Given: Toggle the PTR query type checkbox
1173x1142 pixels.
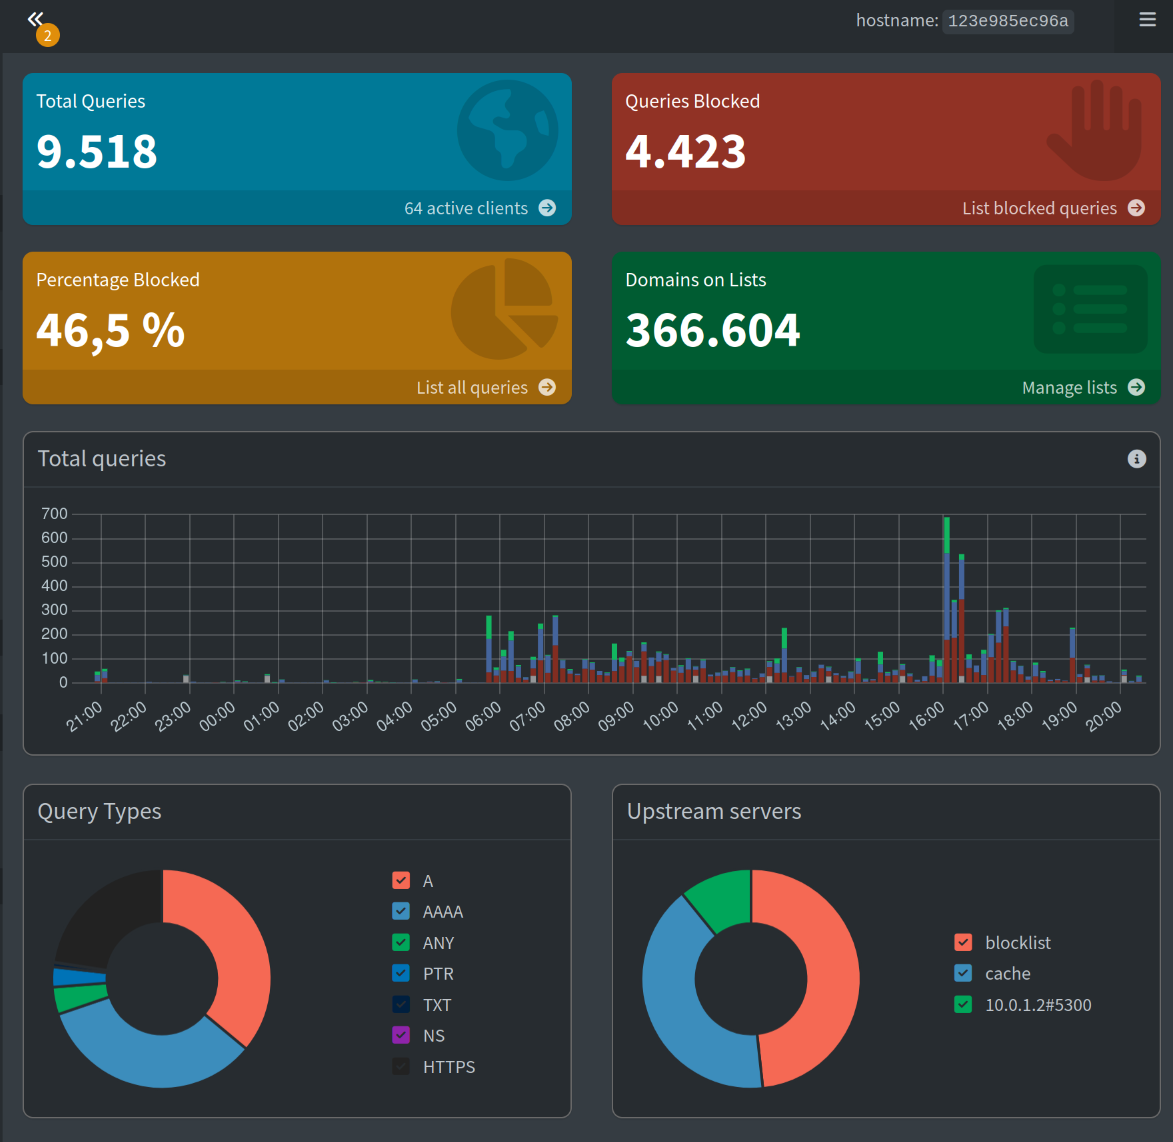Looking at the screenshot, I should [x=401, y=974].
